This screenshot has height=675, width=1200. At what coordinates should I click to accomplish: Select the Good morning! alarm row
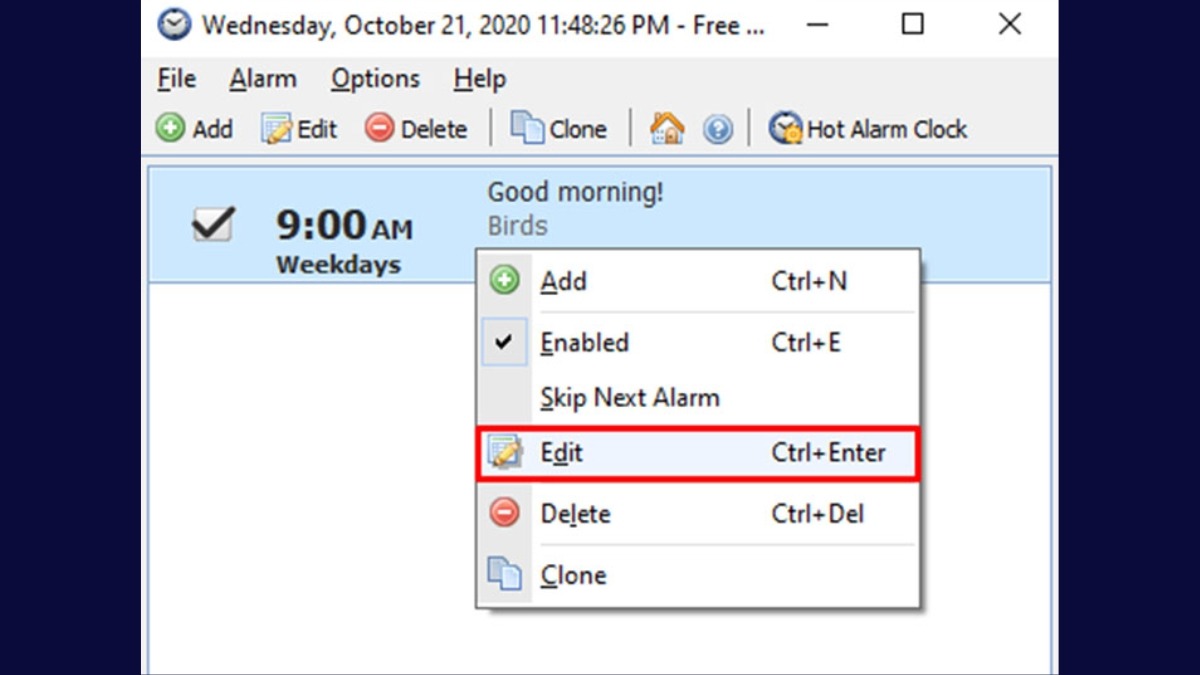(600, 224)
